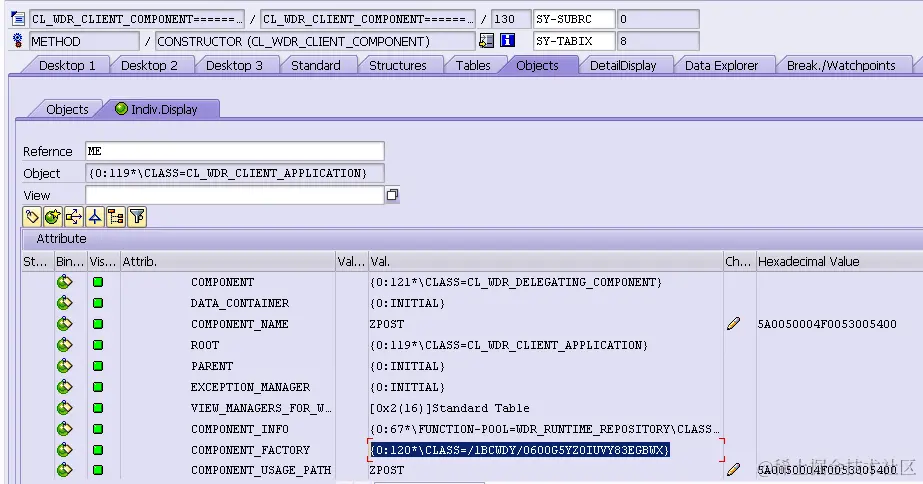
Task: Click the Refernce input field containing ME
Action: click(235, 151)
